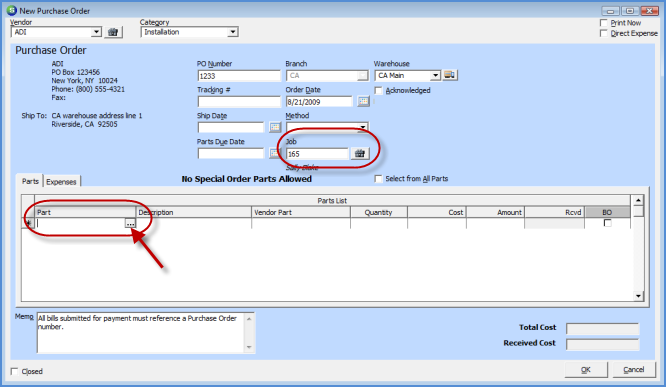Toggle Select from All Parts checkbox
The height and width of the screenshot is (387, 666).
(x=378, y=178)
